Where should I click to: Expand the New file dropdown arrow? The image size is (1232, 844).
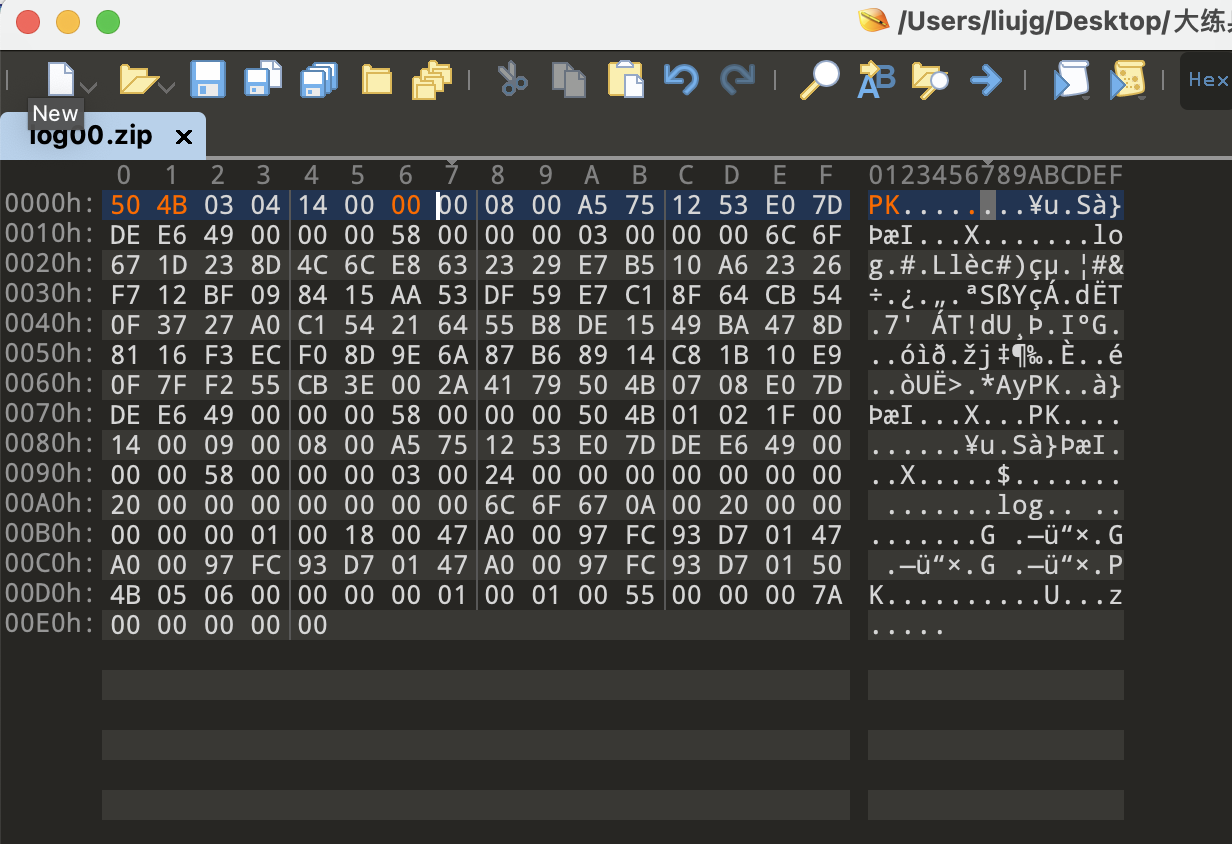88,88
